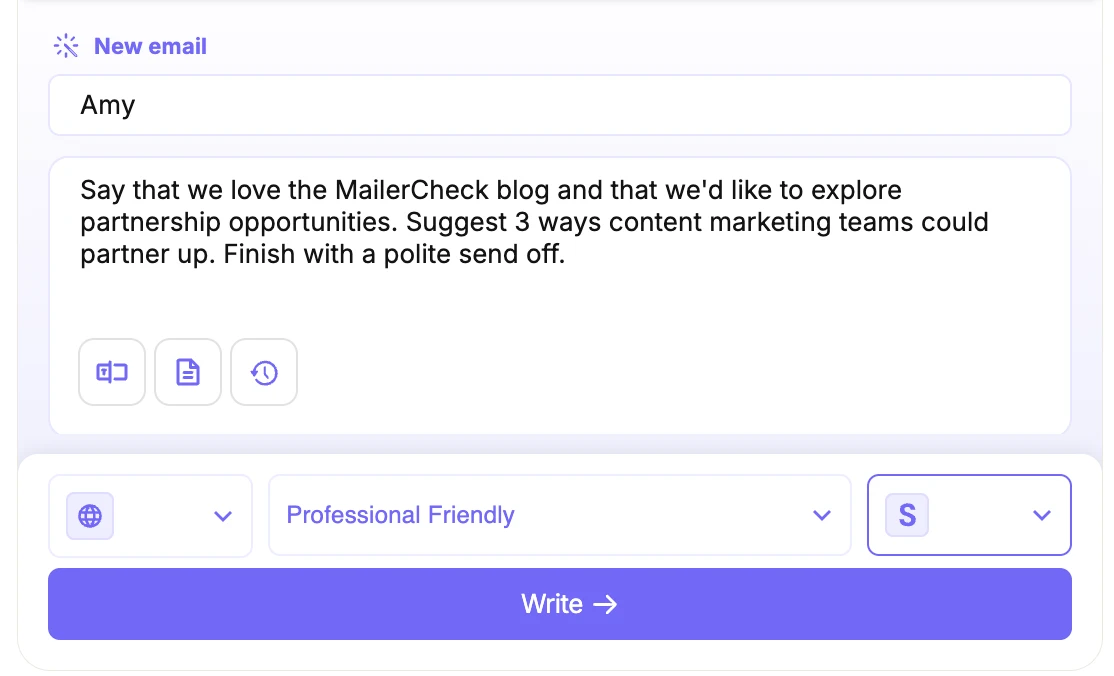Image resolution: width=1114 pixels, height=676 pixels.
Task: Click the S badge icon
Action: (x=907, y=516)
